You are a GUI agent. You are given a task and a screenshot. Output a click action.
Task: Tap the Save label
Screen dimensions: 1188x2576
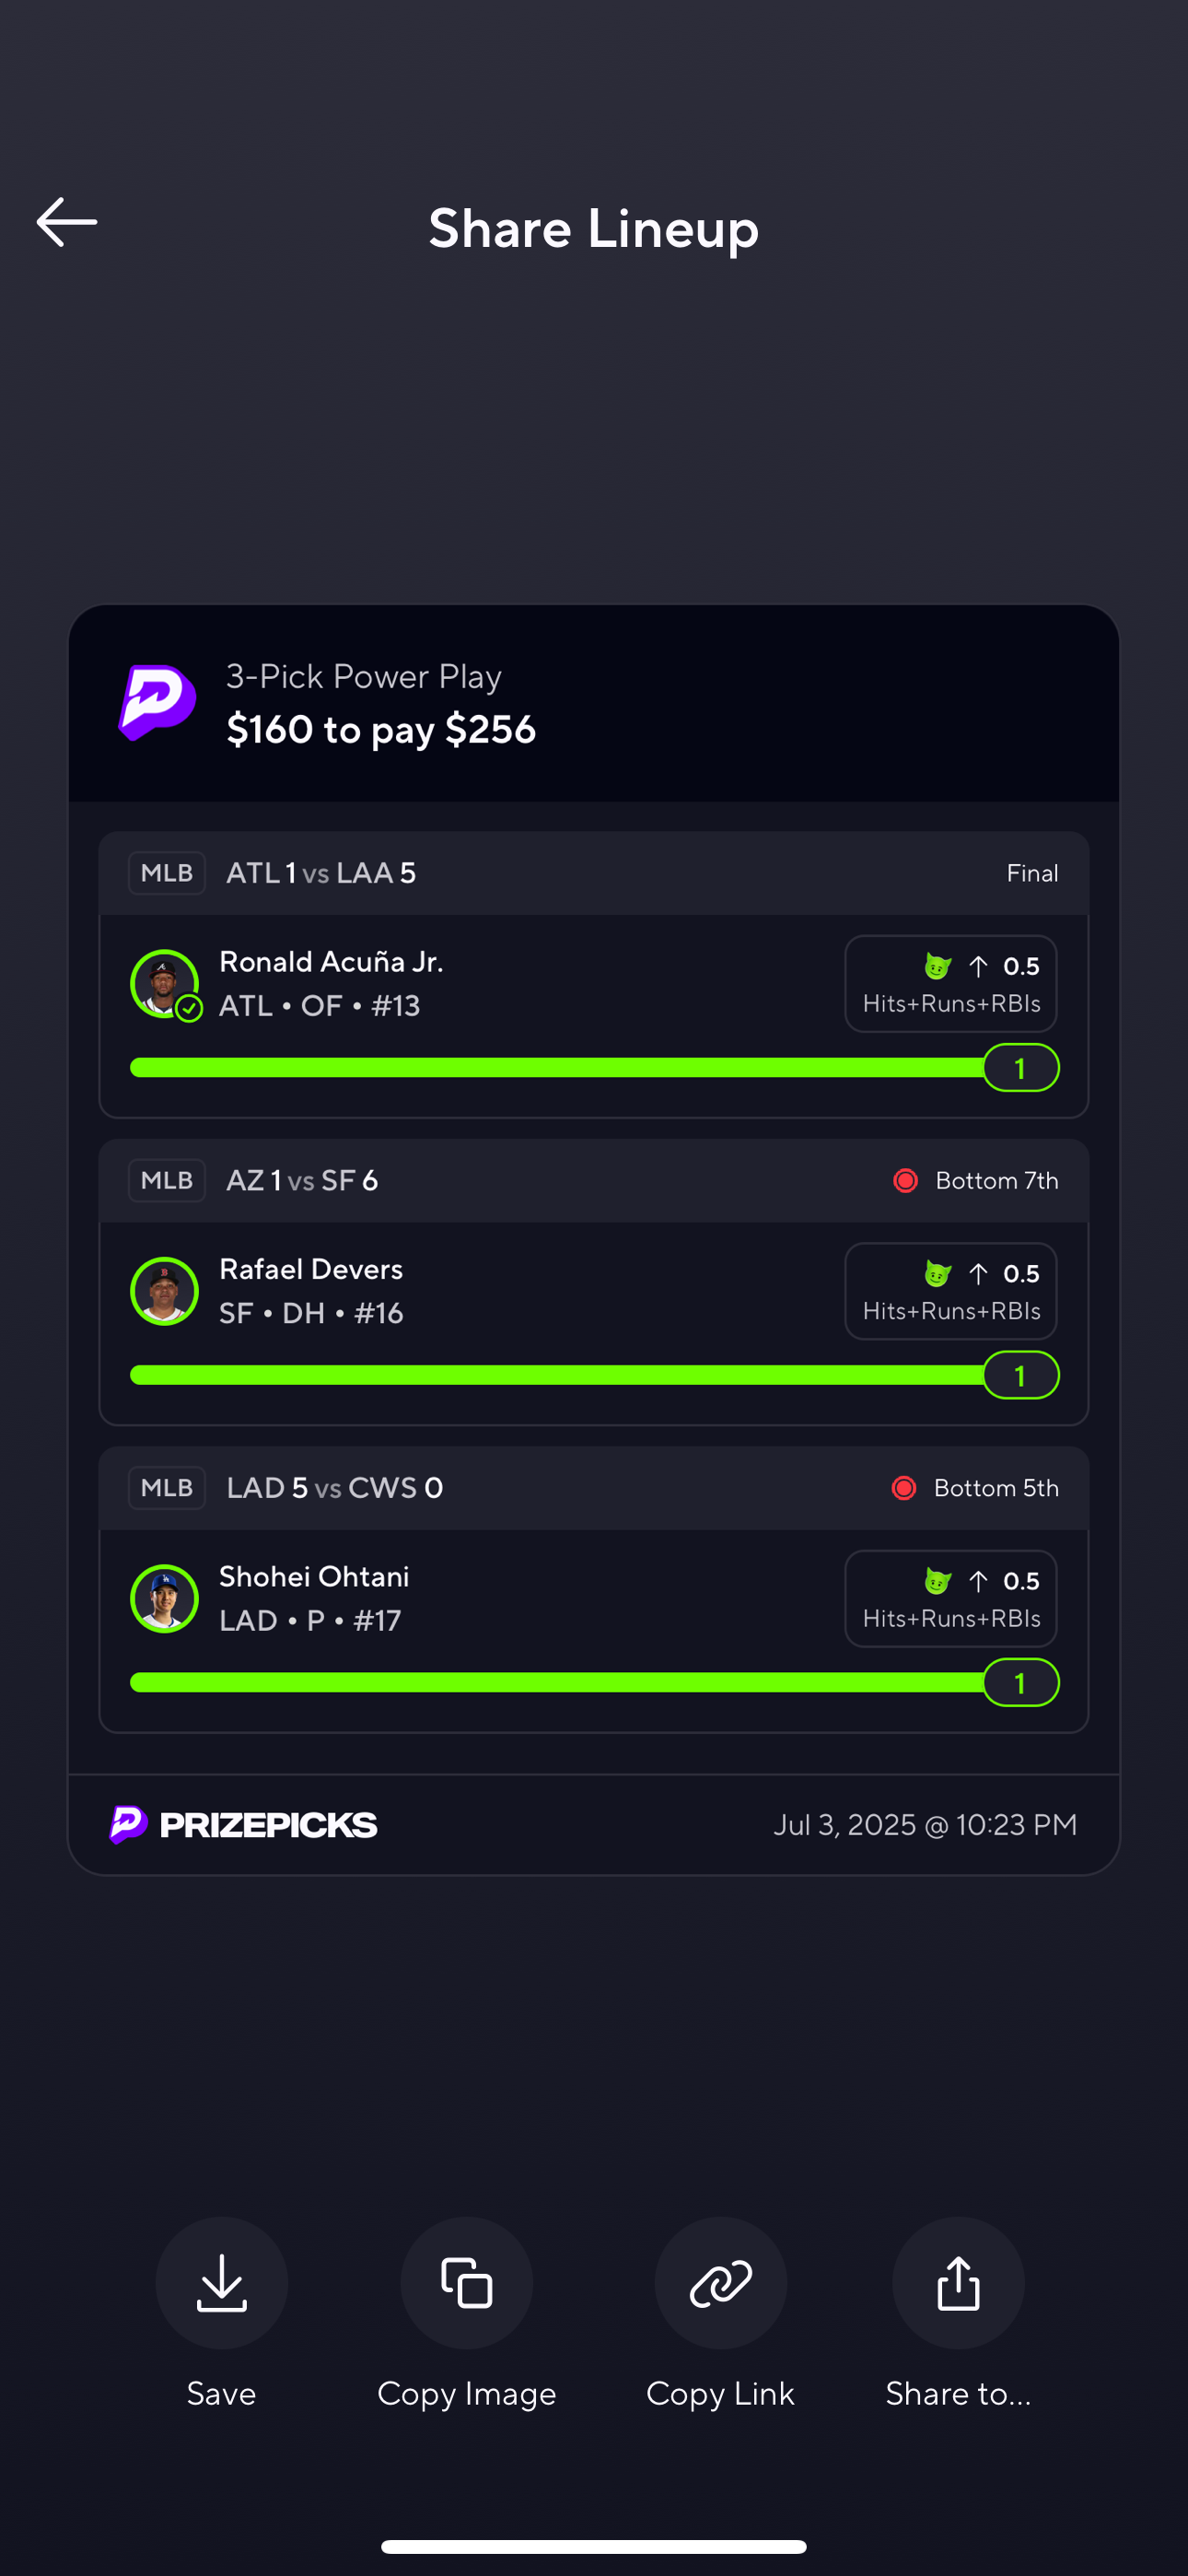point(221,2394)
